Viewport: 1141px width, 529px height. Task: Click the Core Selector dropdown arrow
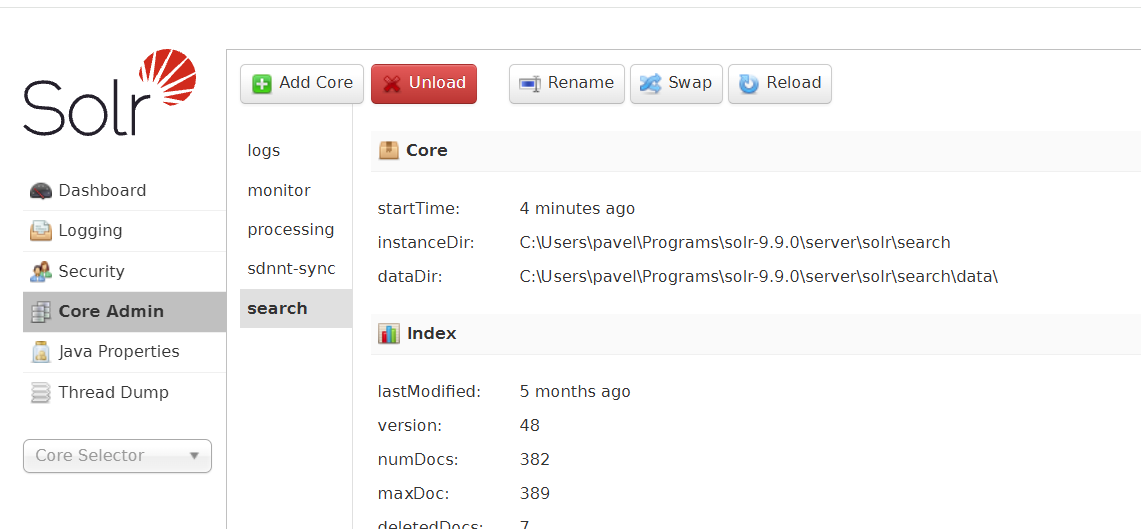coord(194,456)
